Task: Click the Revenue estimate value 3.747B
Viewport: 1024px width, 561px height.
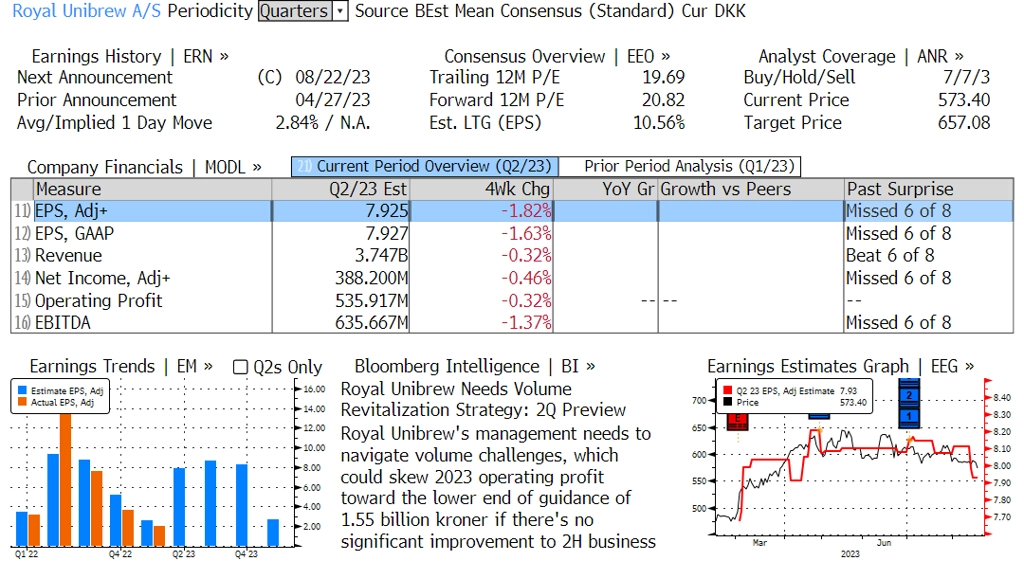Action: (x=382, y=255)
